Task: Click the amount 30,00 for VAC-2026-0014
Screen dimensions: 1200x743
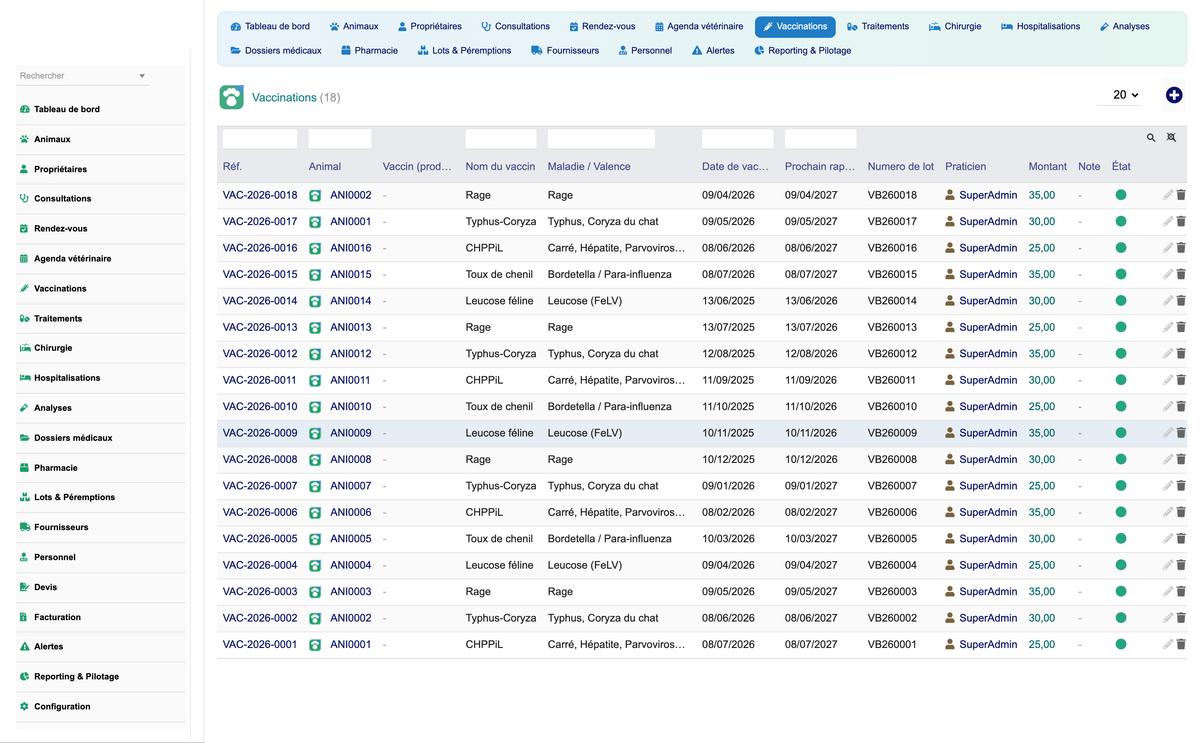Action: tap(1042, 301)
